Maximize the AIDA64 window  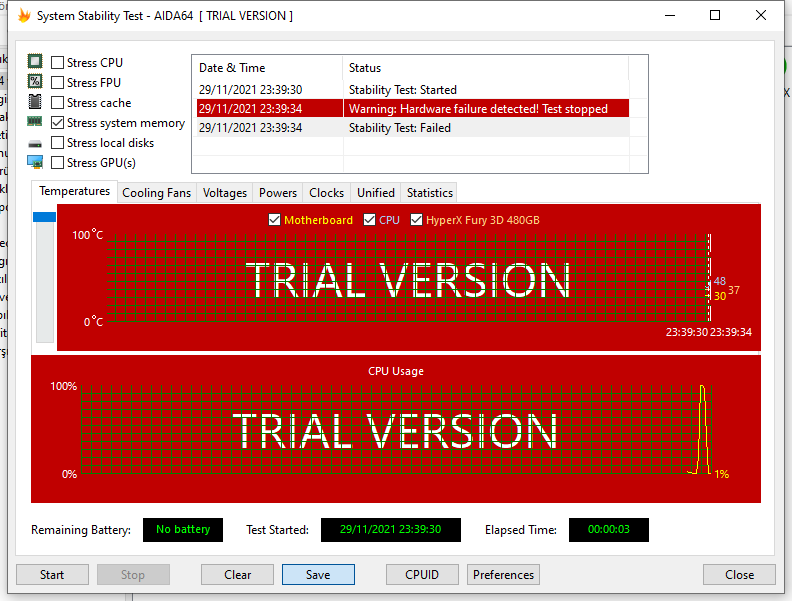pyautogui.click(x=715, y=16)
